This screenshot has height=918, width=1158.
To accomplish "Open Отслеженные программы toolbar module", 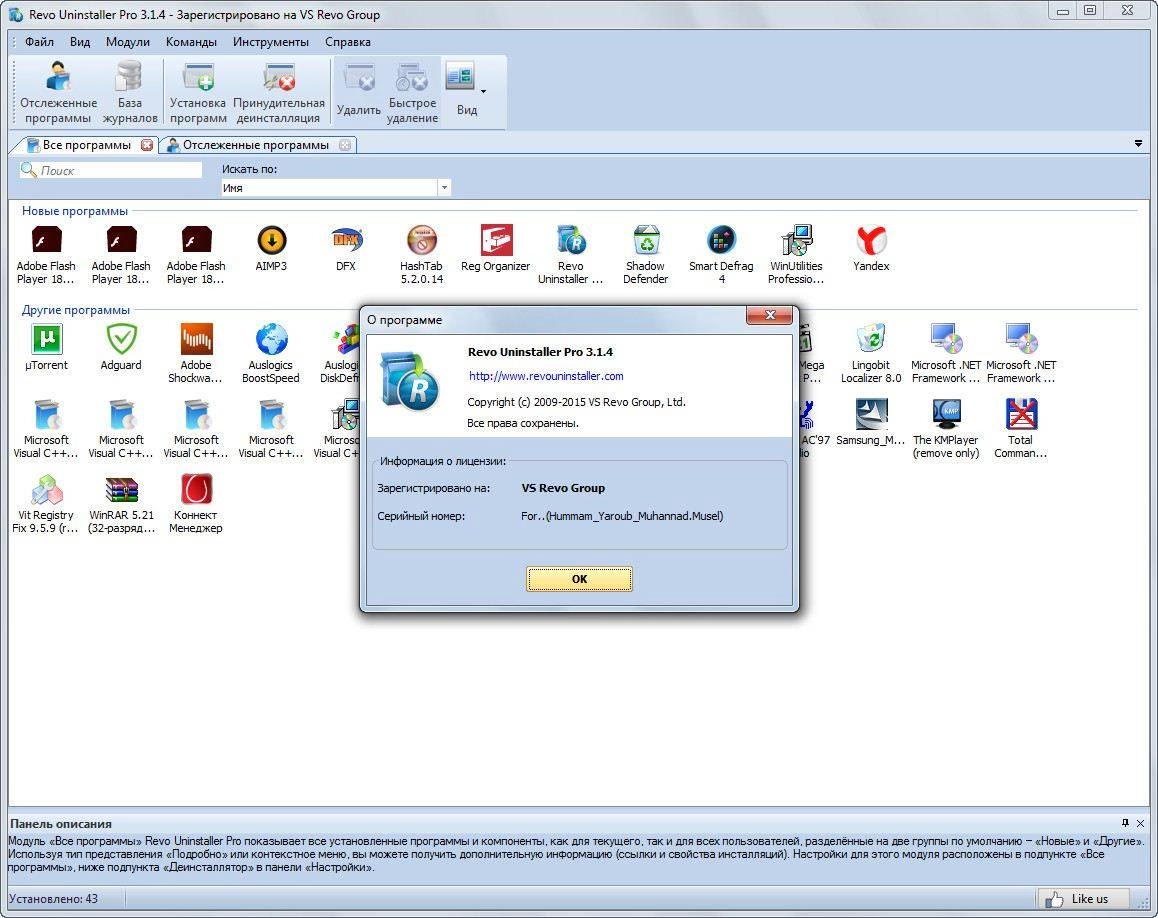I will pyautogui.click(x=58, y=93).
